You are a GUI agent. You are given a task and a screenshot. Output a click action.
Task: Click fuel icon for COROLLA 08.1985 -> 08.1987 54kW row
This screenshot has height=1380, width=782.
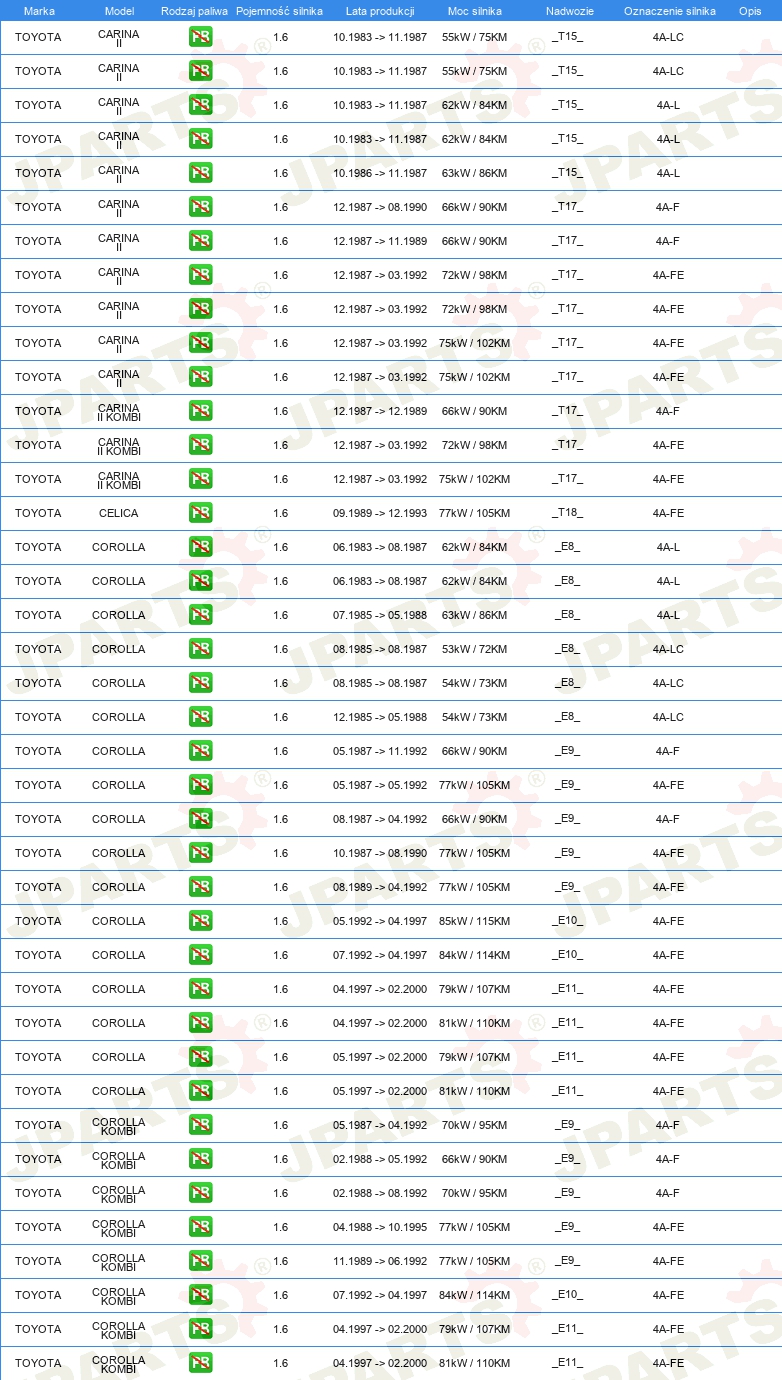coord(200,683)
